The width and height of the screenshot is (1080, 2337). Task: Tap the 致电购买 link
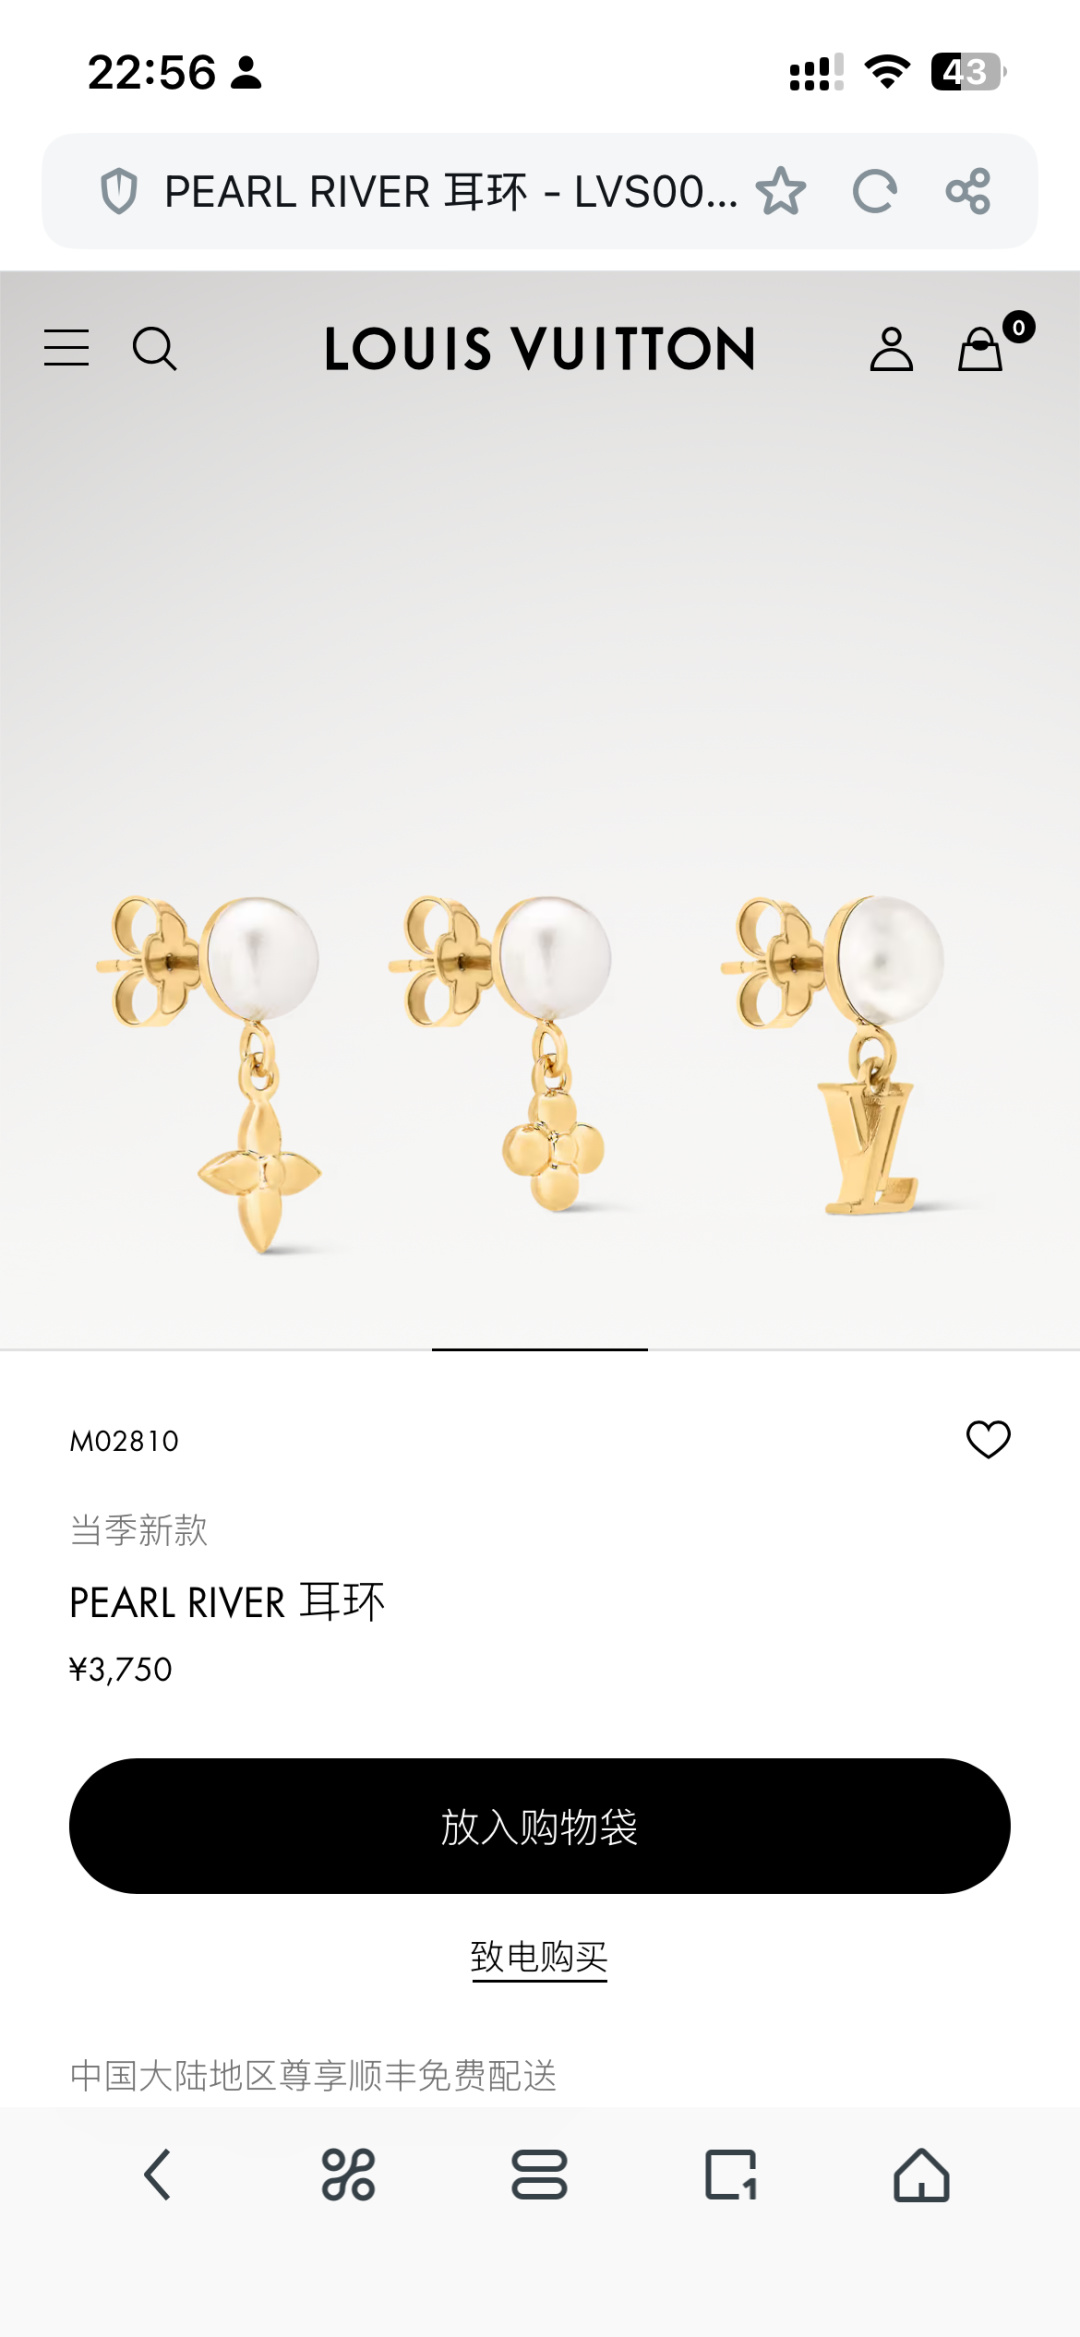click(539, 1957)
